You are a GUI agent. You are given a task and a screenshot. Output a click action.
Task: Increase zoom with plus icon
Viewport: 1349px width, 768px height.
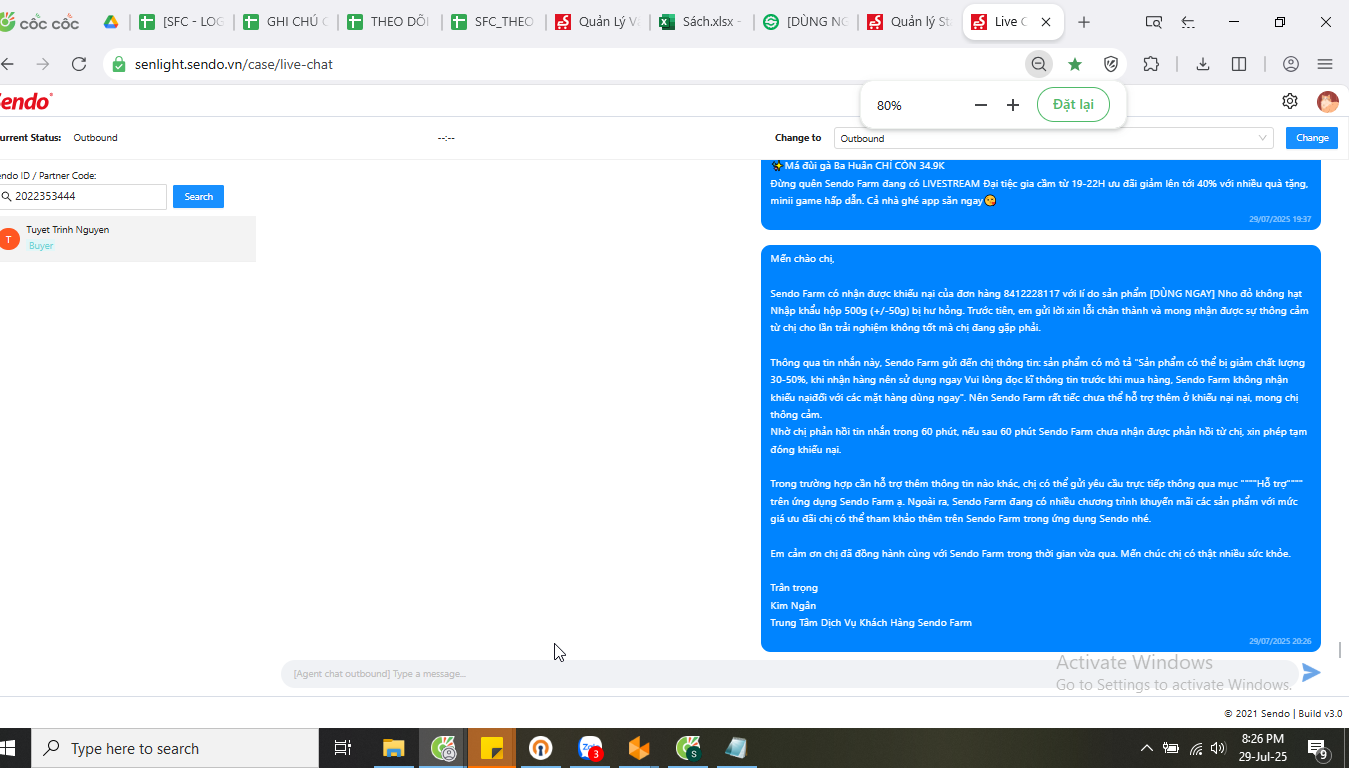(1013, 105)
